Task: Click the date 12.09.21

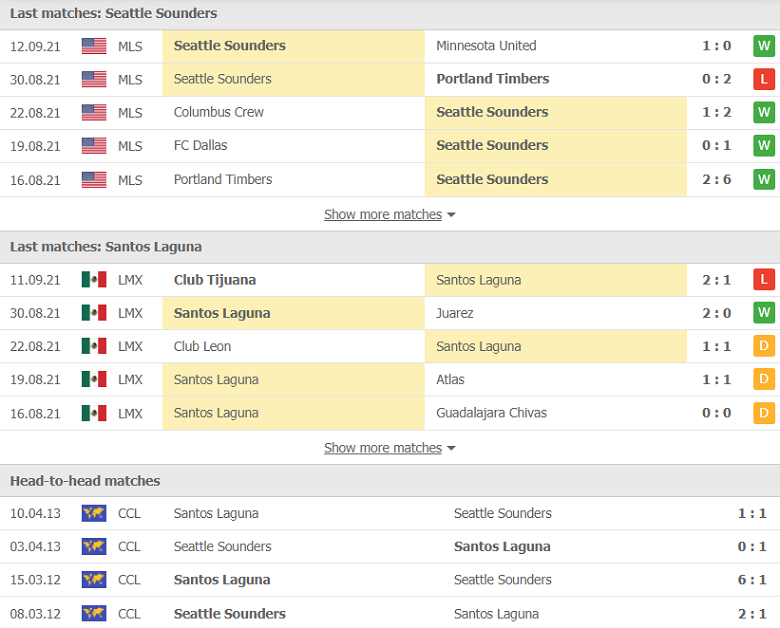Action: [35, 46]
